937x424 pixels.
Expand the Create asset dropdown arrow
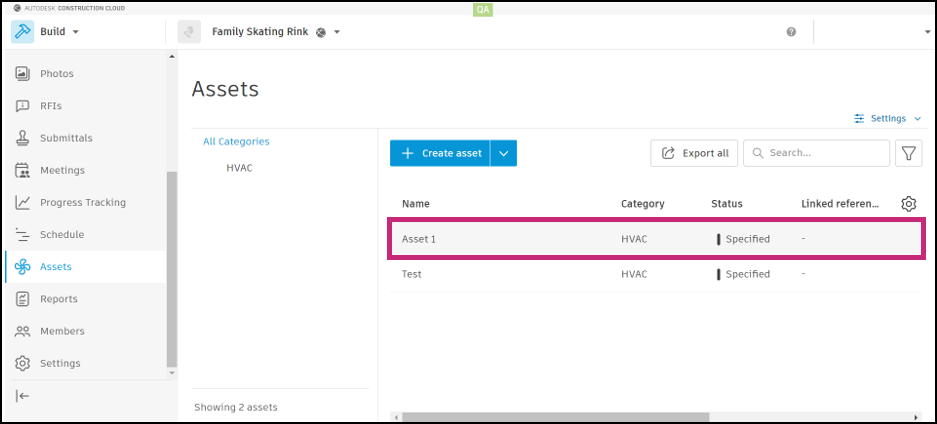[x=504, y=153]
